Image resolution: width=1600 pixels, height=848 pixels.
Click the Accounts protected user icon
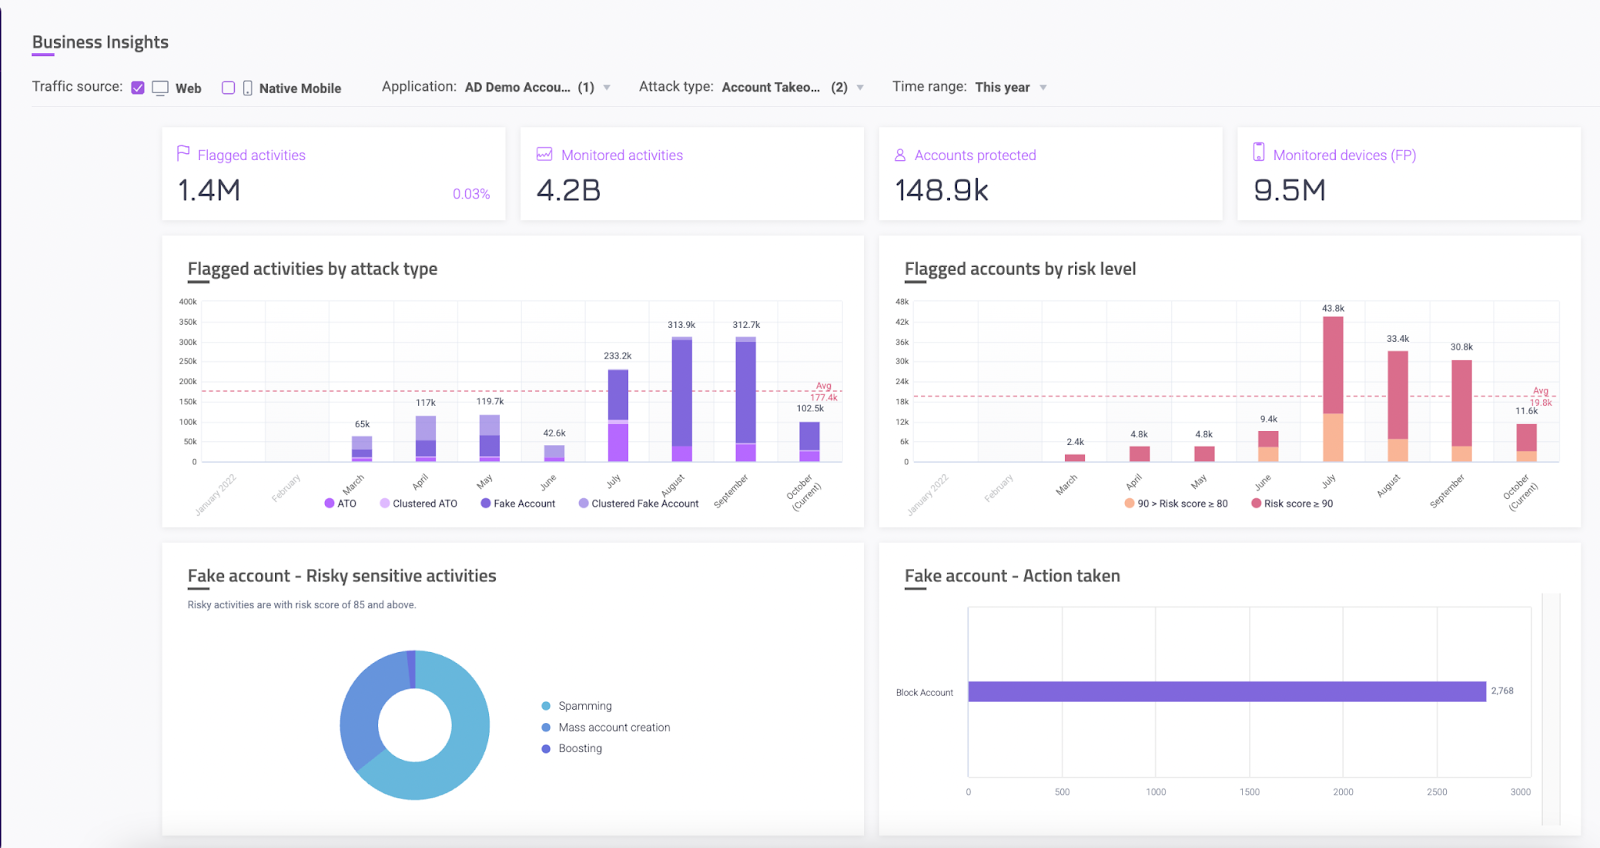tap(900, 155)
